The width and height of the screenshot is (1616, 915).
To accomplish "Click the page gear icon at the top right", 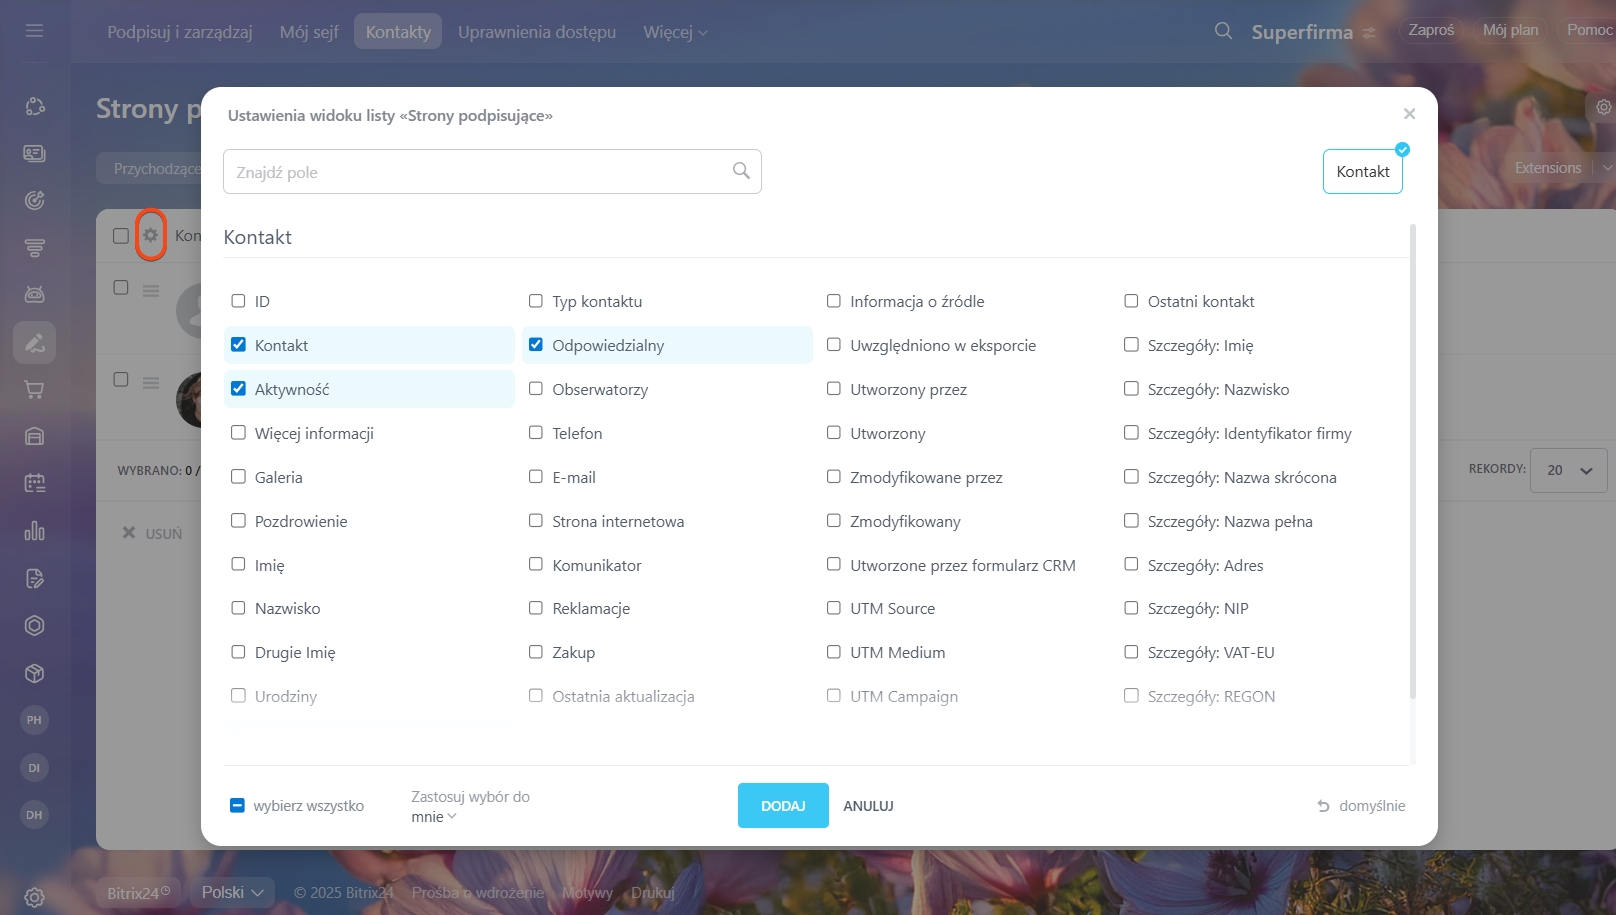I will pos(1603,107).
